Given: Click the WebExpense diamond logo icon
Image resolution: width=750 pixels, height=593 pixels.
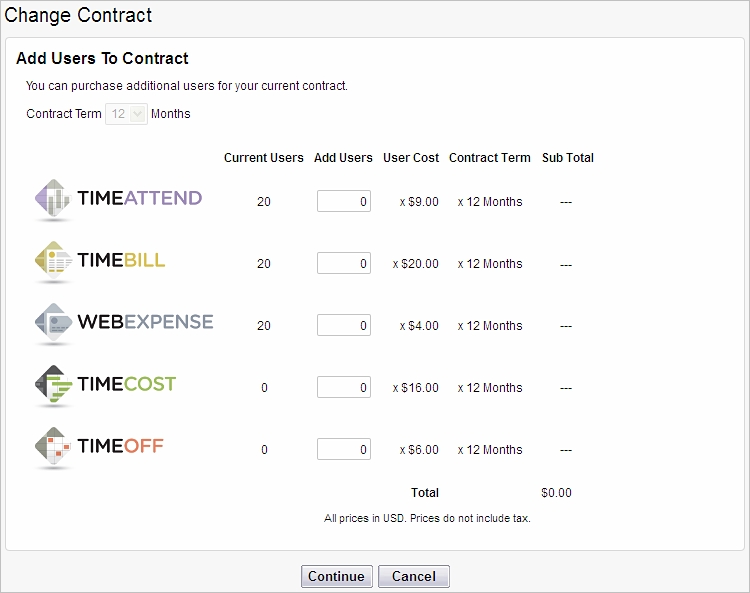Looking at the screenshot, I should click(x=53, y=322).
